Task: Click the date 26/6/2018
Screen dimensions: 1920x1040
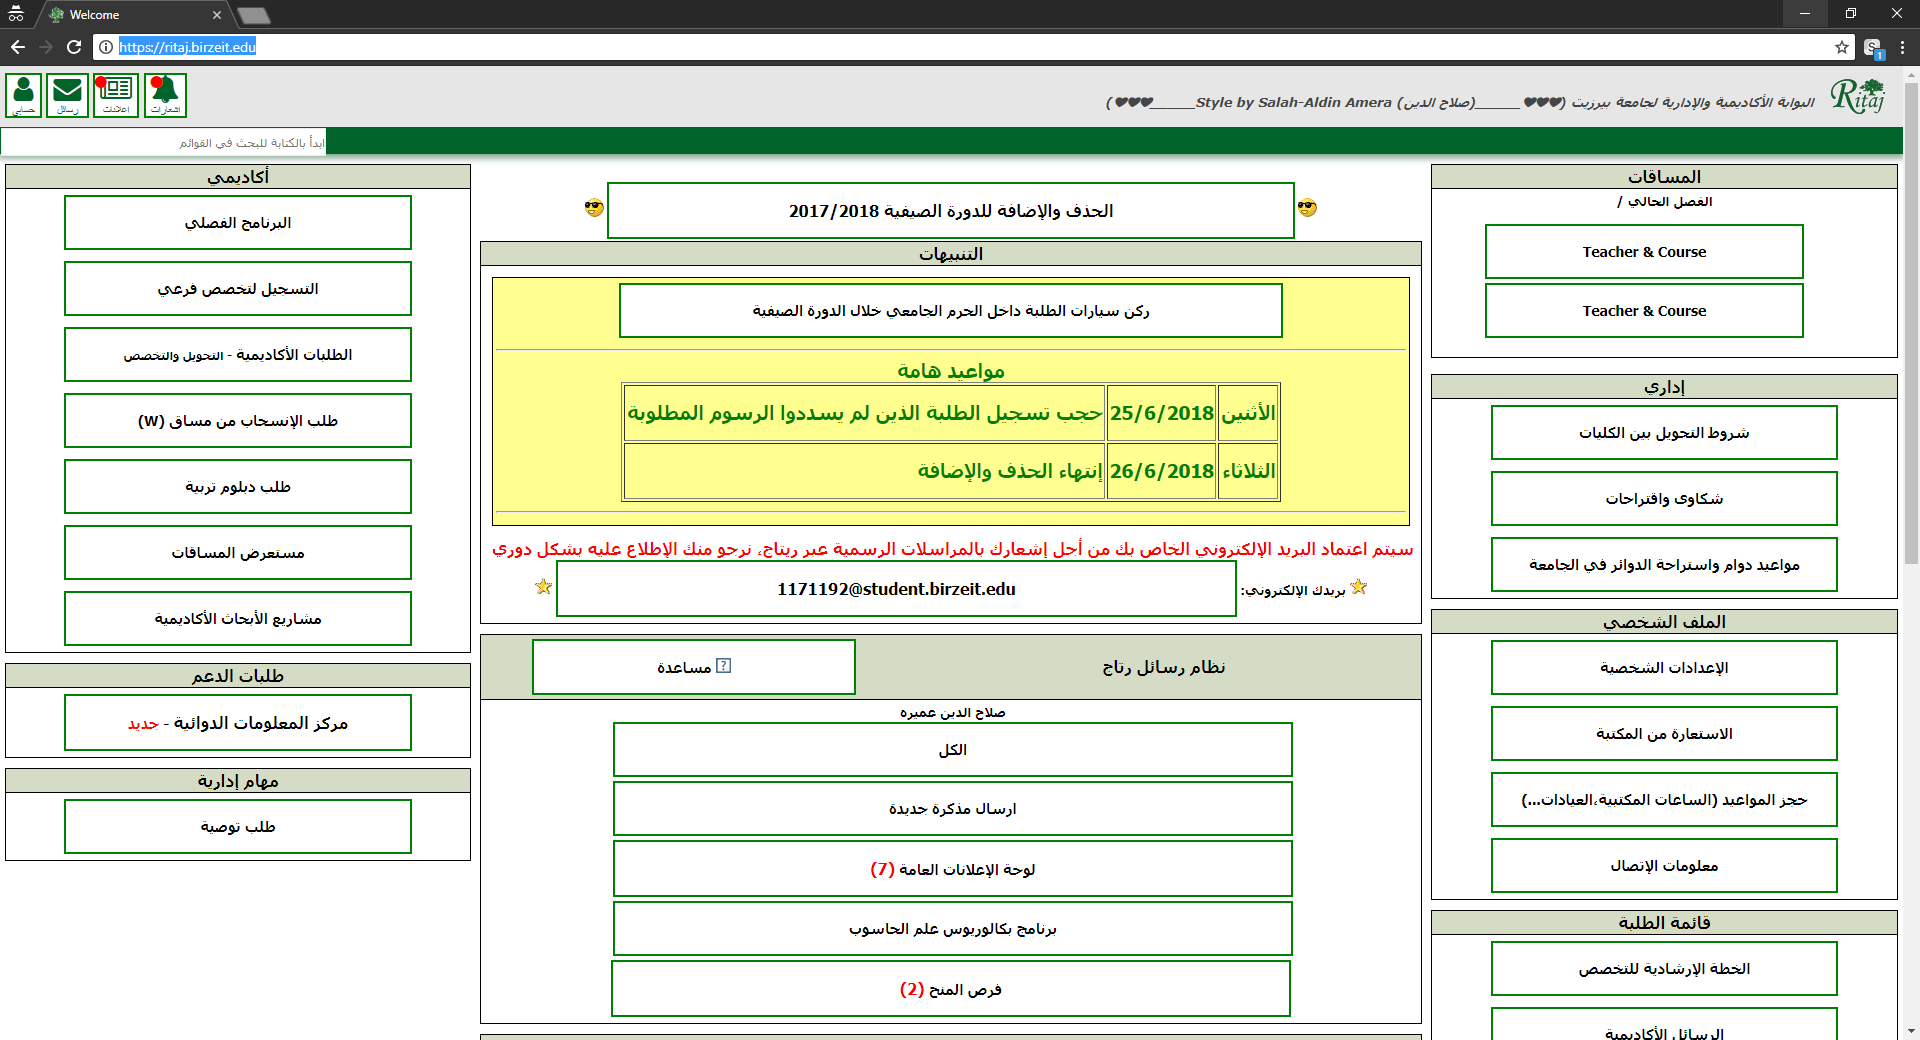Action: (1162, 471)
